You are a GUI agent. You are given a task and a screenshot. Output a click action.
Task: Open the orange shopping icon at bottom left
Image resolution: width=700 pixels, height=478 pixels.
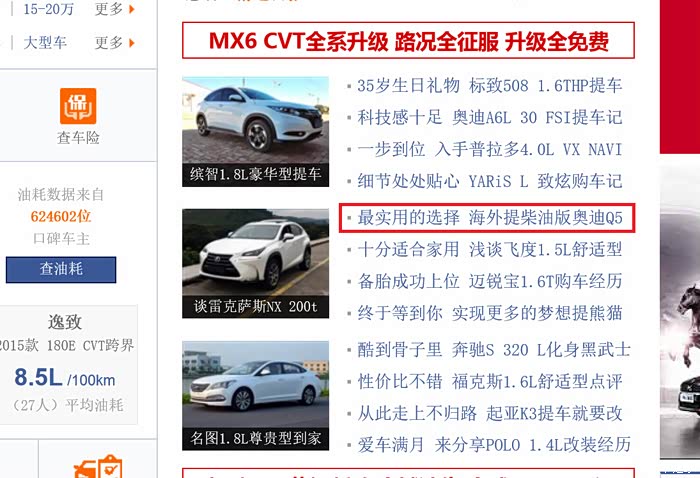tap(98, 467)
